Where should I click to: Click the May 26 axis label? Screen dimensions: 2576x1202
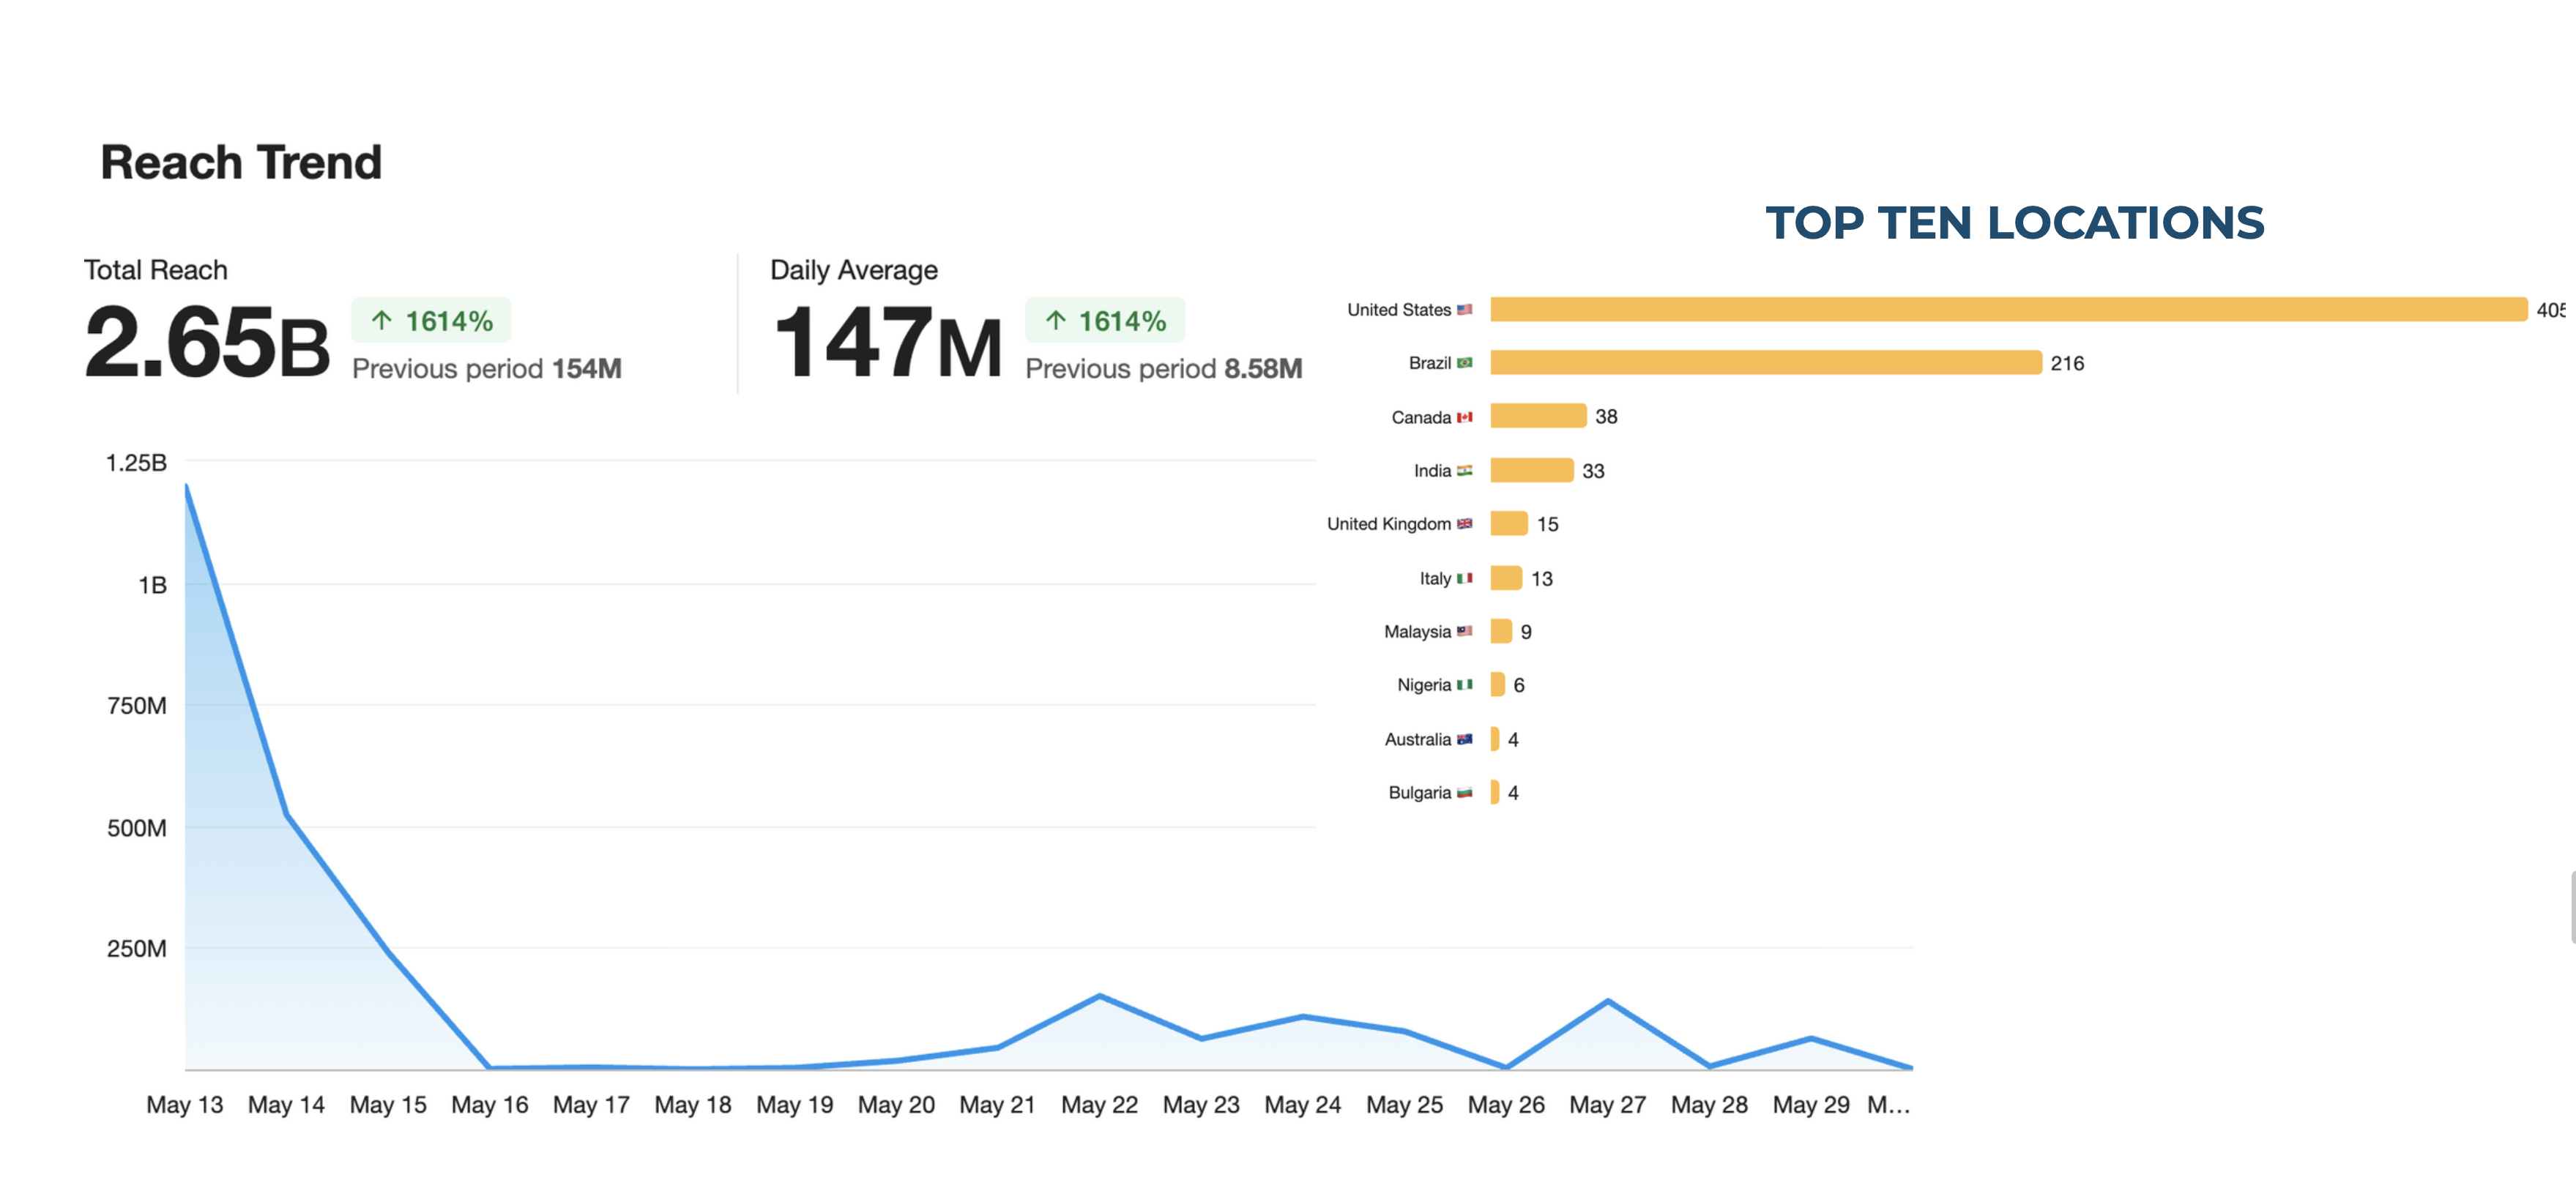1506,1105
